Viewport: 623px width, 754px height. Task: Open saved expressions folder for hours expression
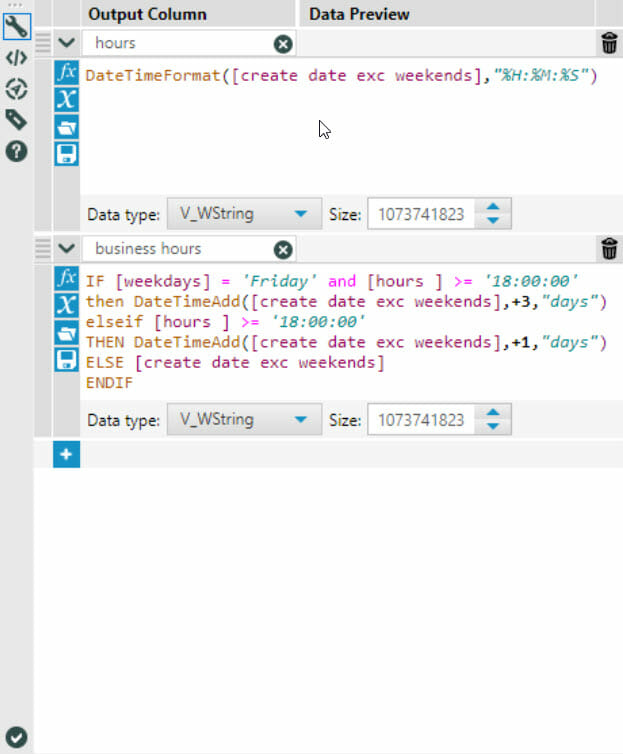[x=66, y=126]
